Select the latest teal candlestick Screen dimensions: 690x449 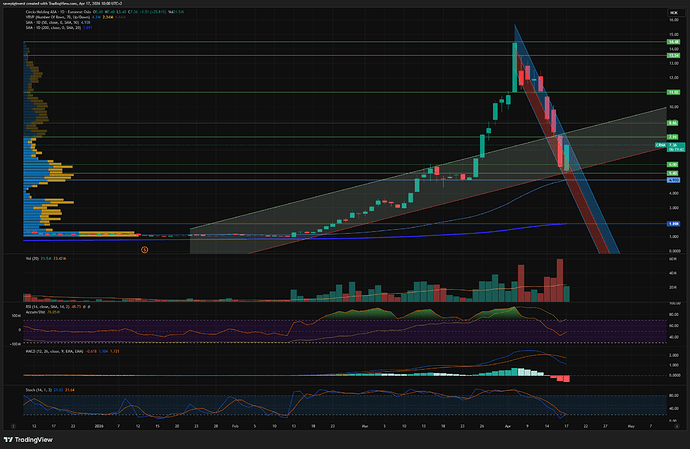click(x=567, y=155)
